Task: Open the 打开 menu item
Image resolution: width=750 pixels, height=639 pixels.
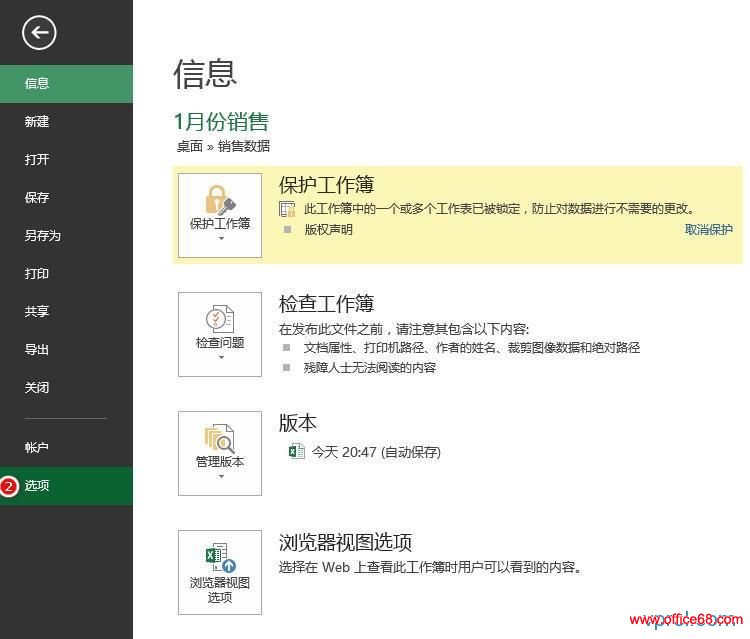Action: click(x=66, y=159)
